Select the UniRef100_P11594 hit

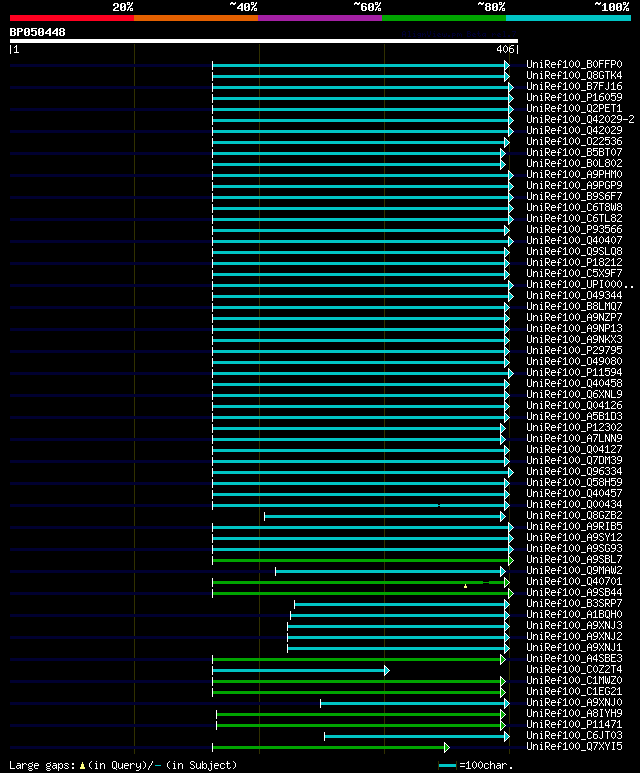pyautogui.click(x=574, y=373)
